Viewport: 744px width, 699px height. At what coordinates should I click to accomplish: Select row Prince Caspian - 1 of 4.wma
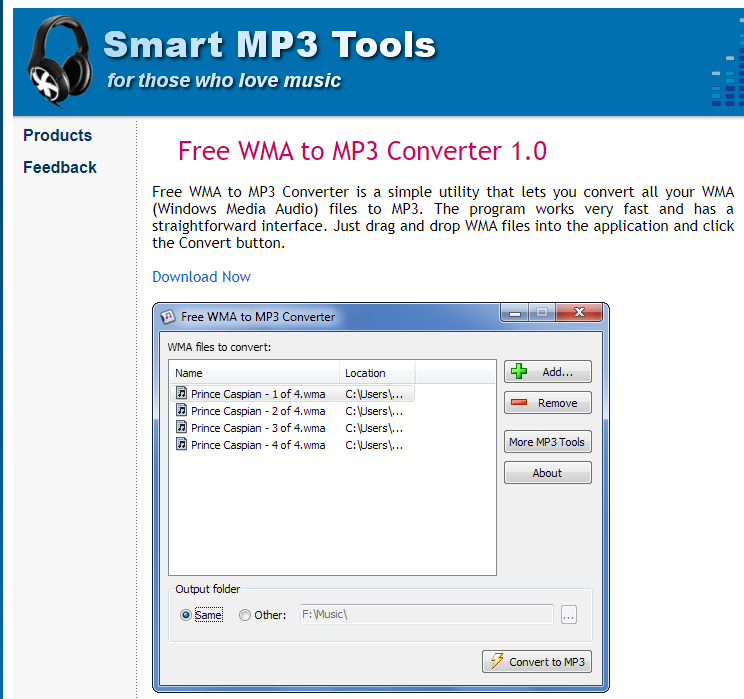point(292,394)
